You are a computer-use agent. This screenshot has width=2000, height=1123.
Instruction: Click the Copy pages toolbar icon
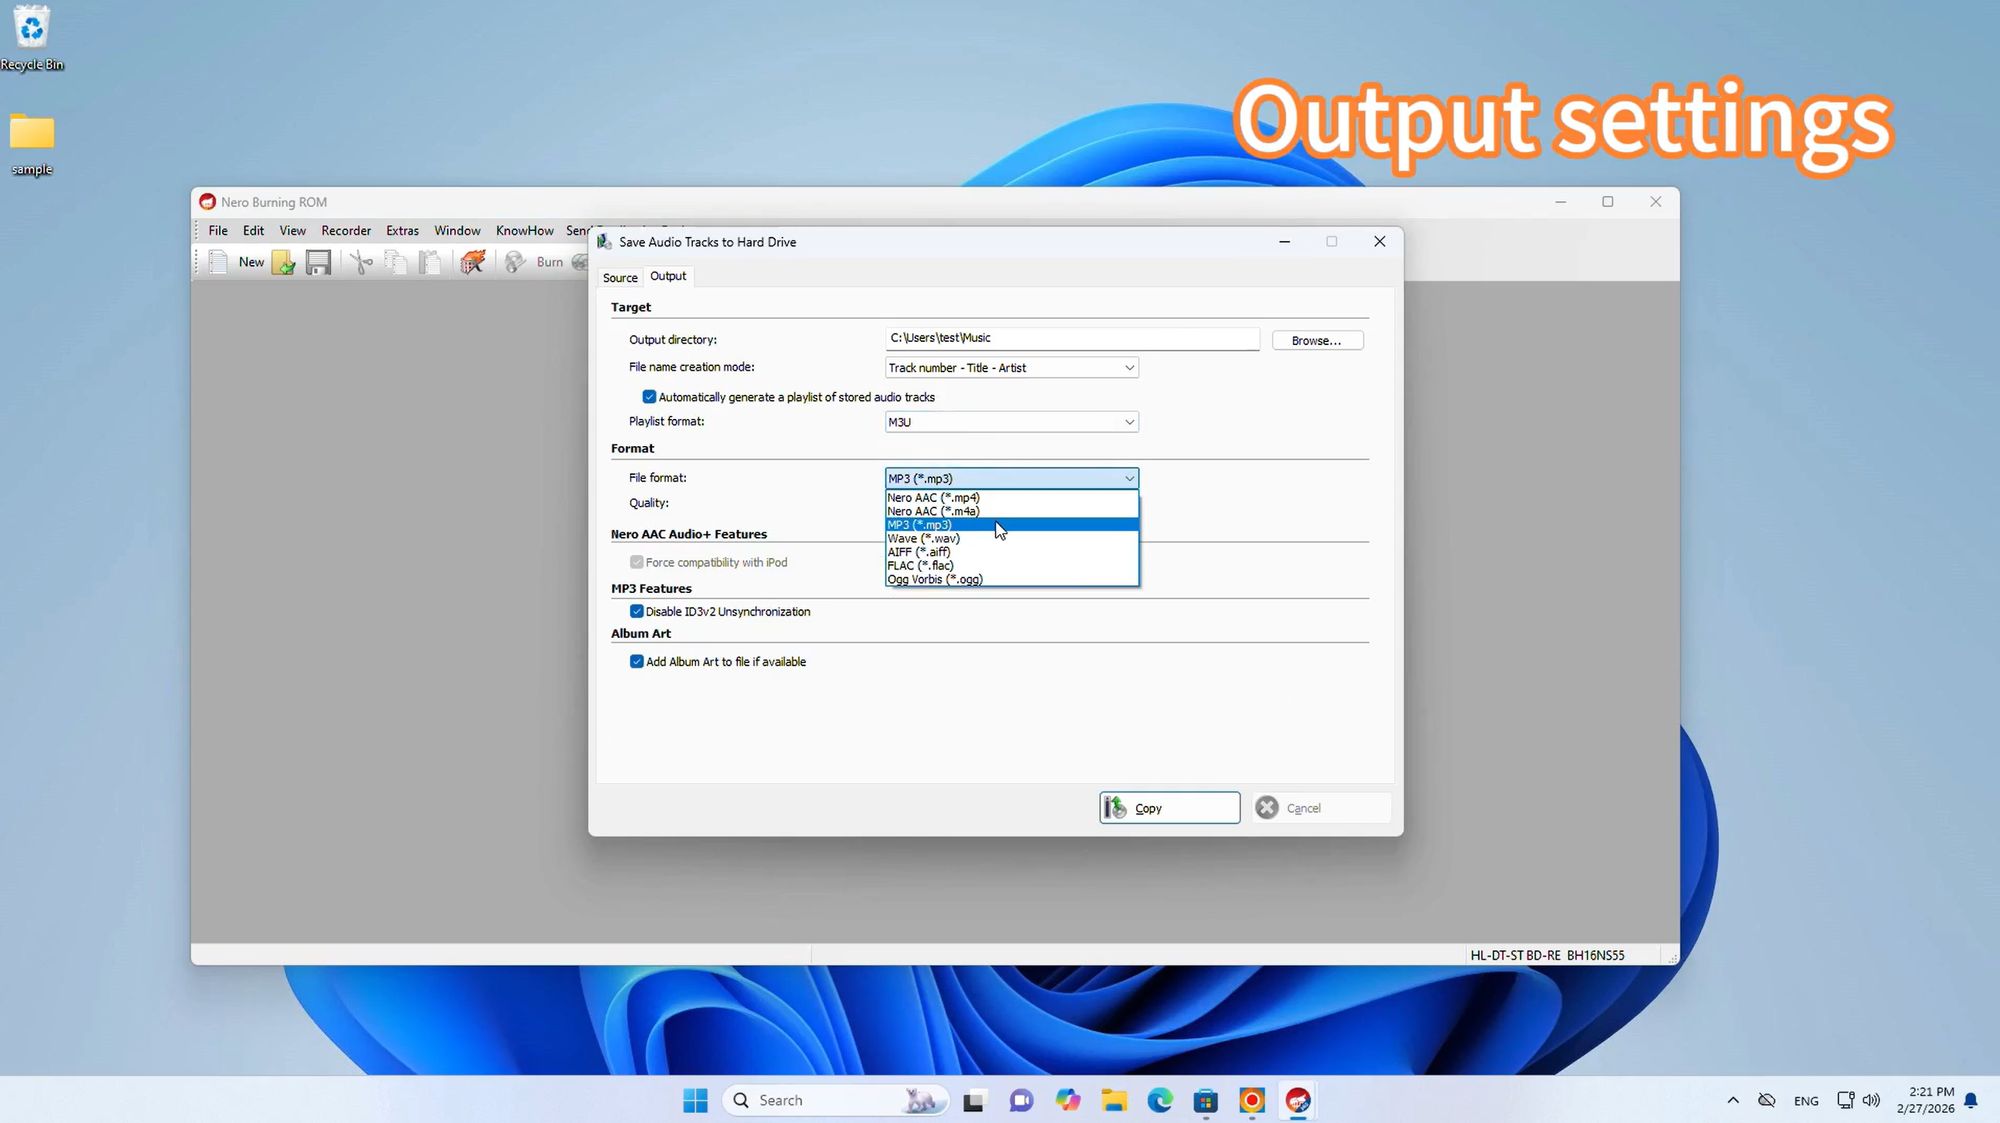coord(396,262)
